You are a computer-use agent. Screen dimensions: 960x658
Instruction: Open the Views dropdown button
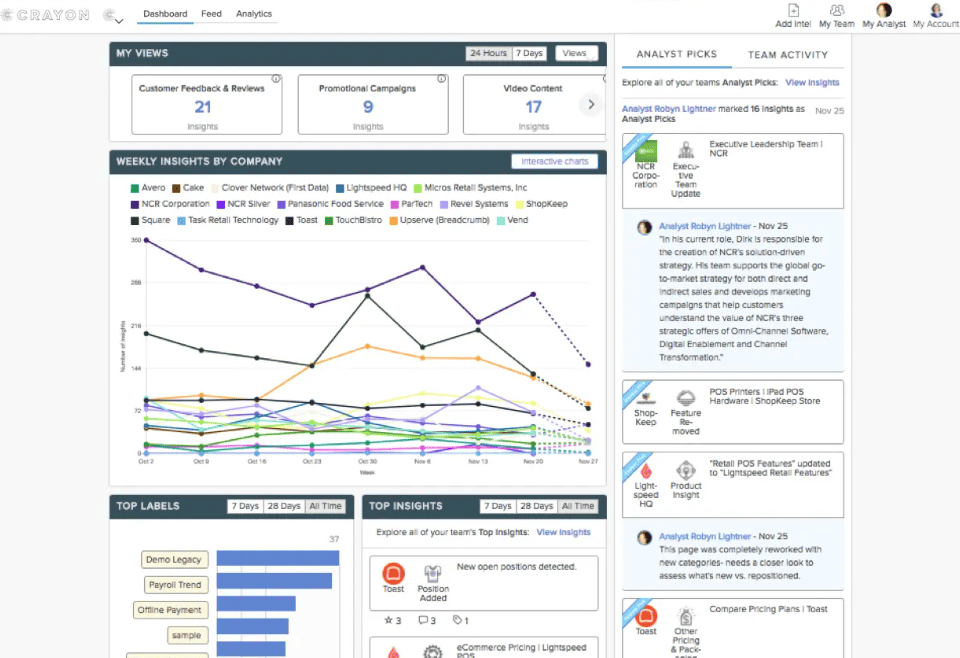pyautogui.click(x=576, y=53)
